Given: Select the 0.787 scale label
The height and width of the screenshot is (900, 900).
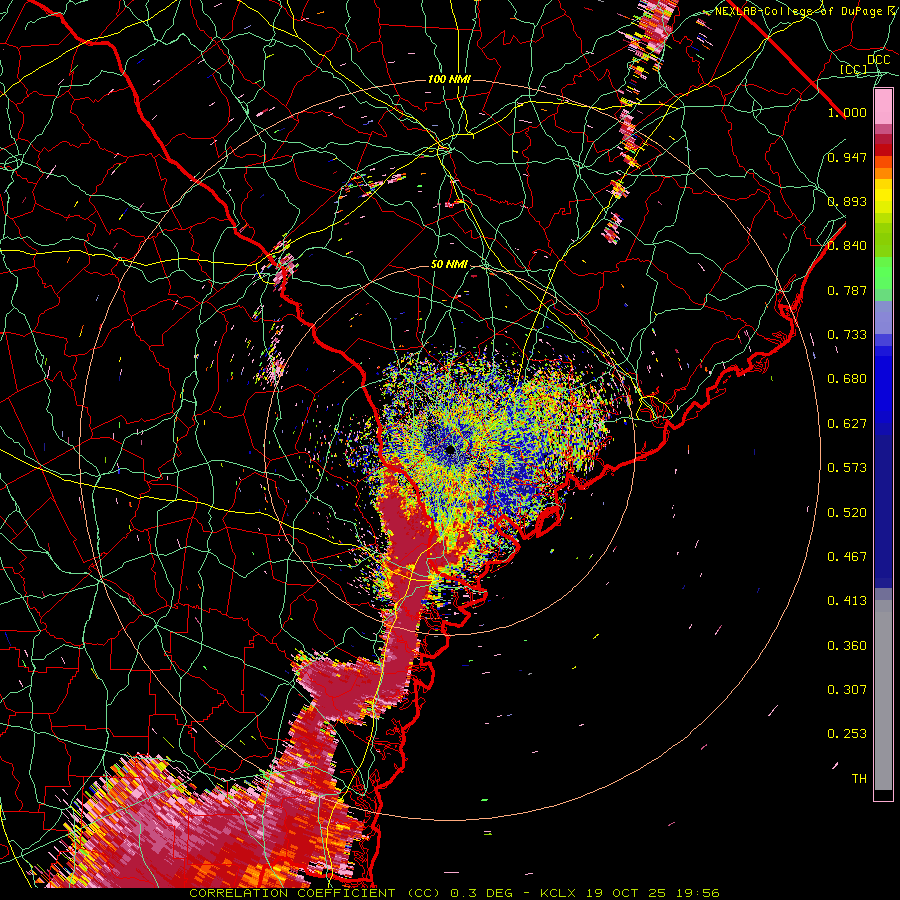Looking at the screenshot, I should click(847, 290).
